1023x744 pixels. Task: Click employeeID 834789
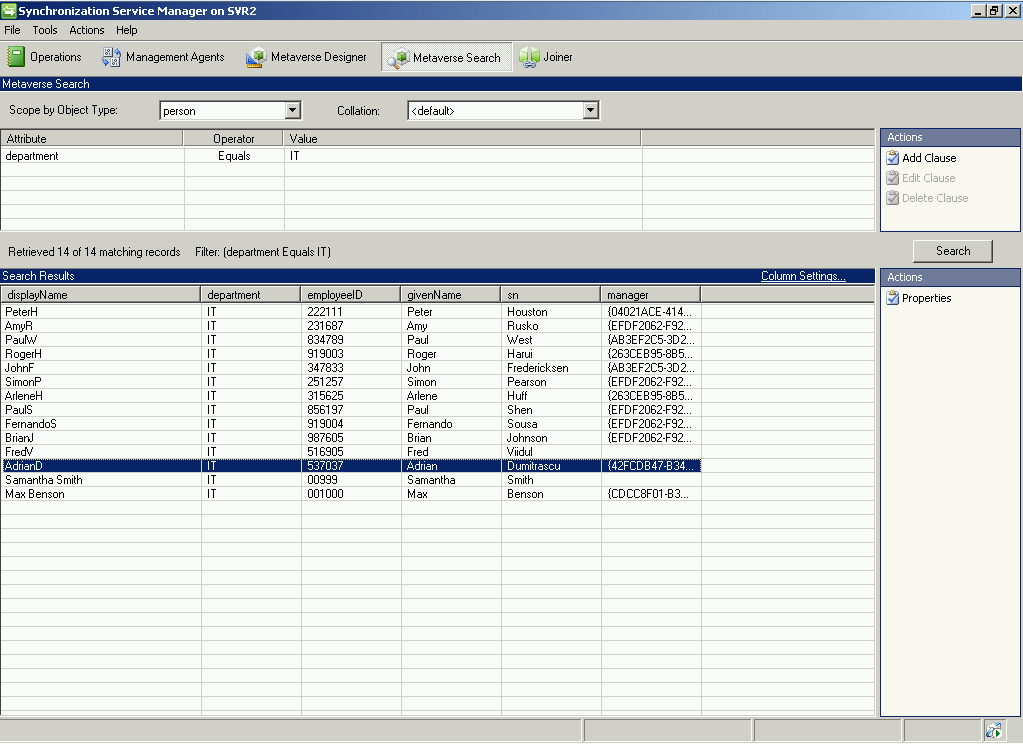pos(325,340)
